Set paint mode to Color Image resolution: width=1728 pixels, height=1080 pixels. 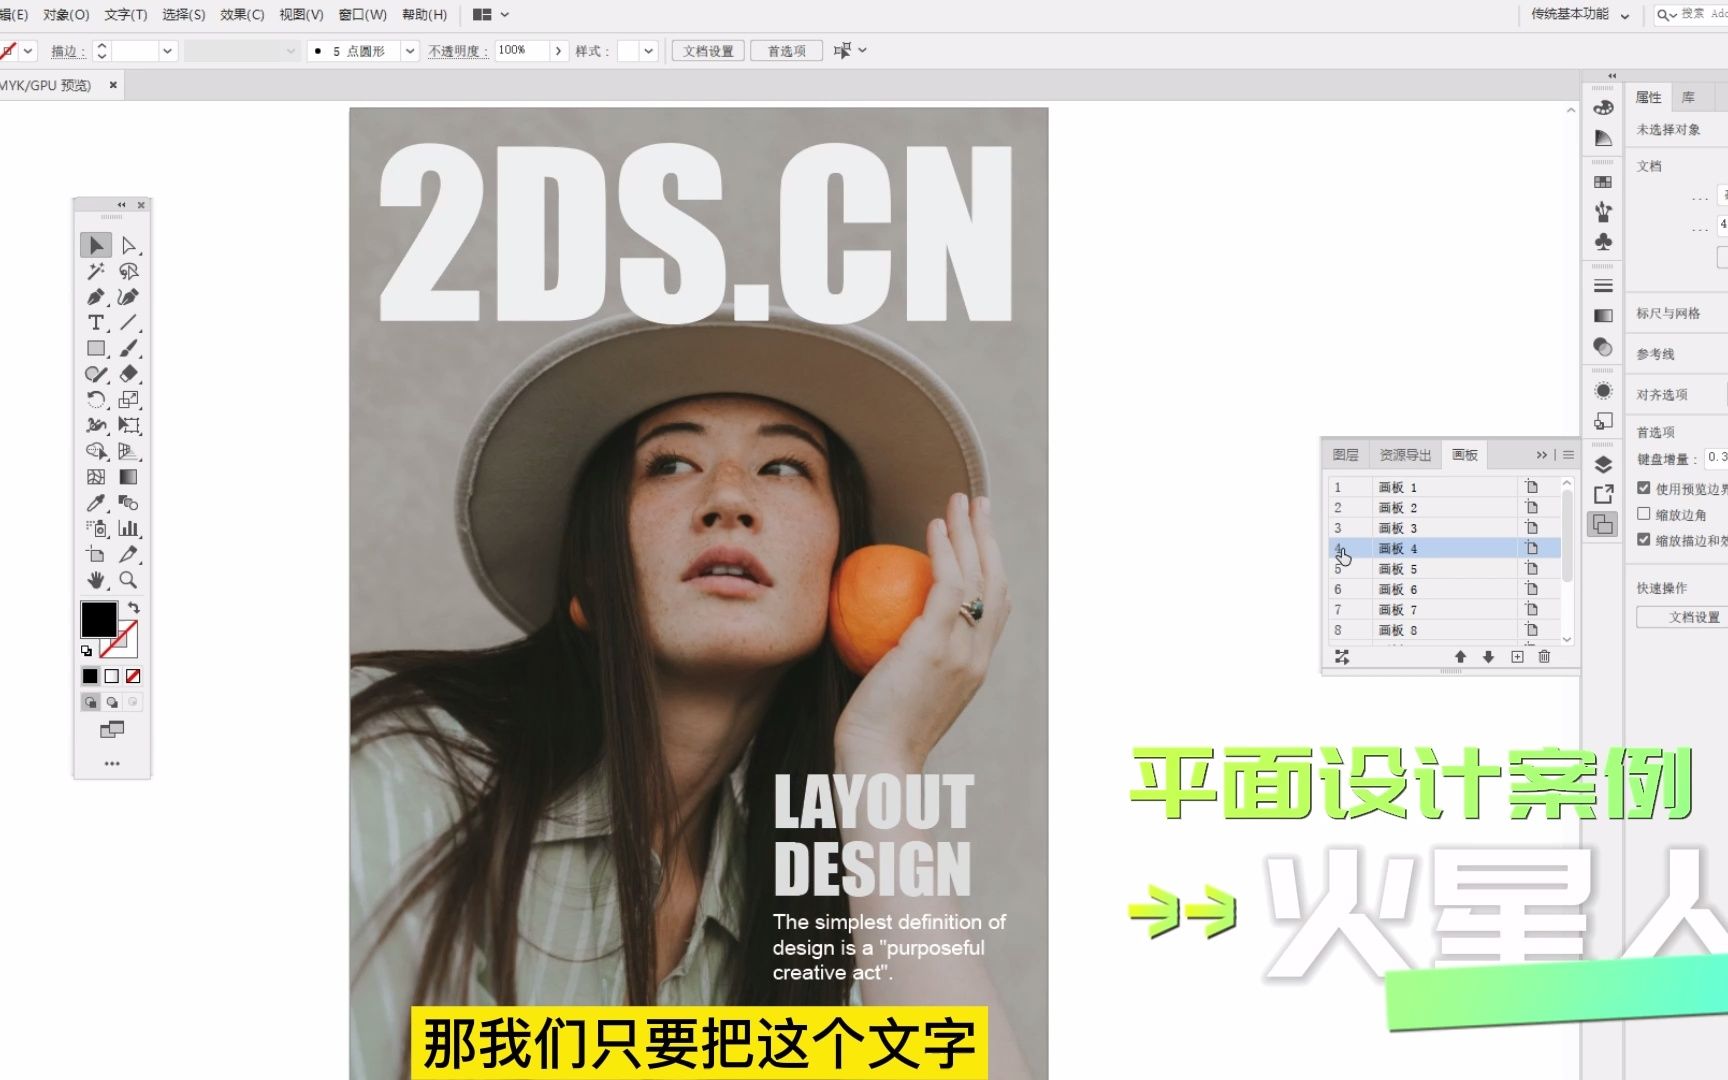pos(90,676)
